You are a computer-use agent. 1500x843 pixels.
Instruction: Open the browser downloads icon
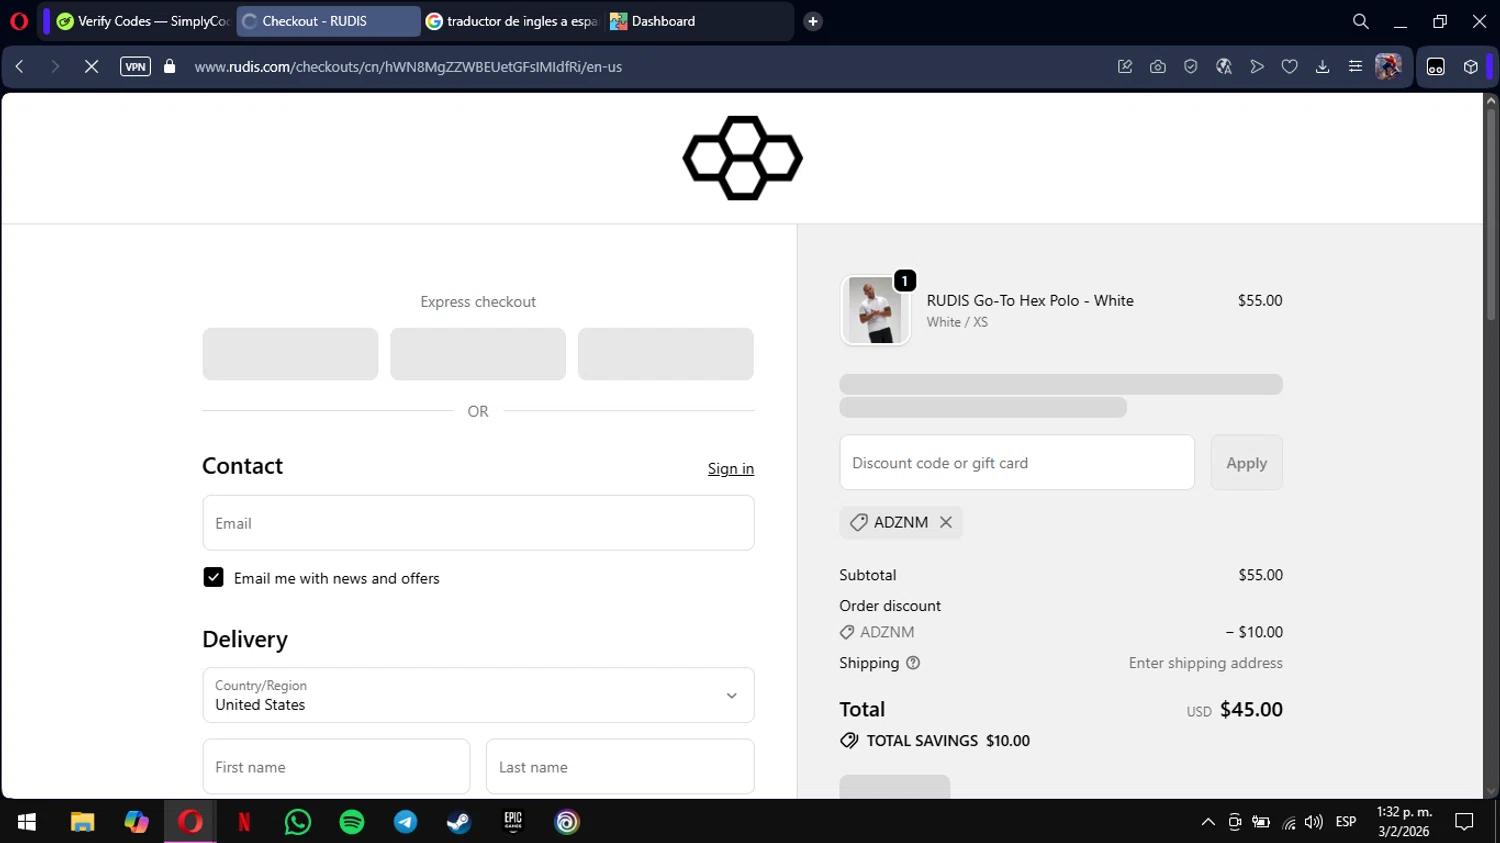[1322, 67]
